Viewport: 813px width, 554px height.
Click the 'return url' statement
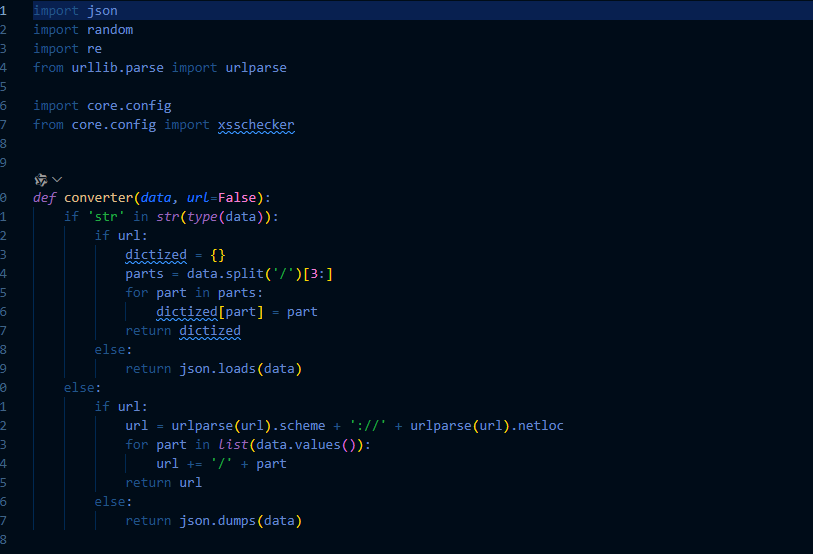pyautogui.click(x=163, y=483)
